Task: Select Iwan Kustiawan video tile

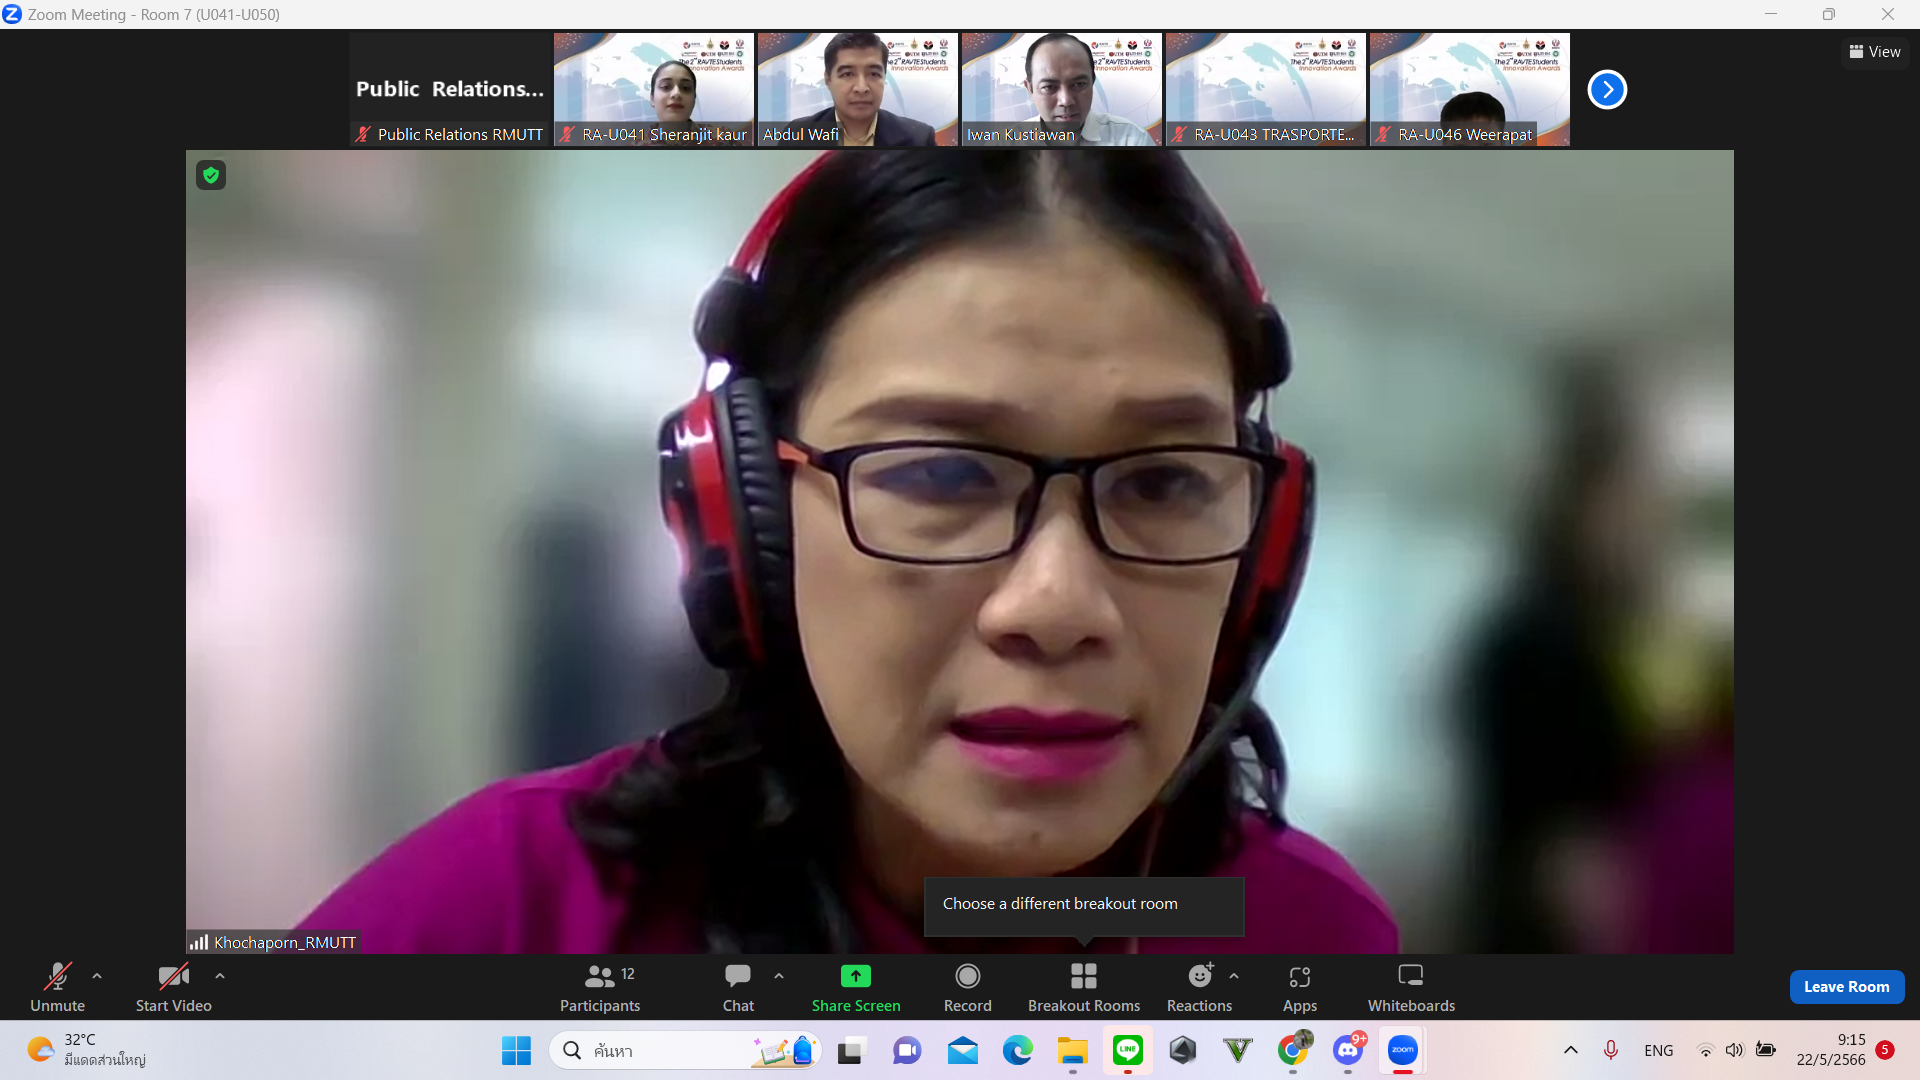Action: point(1062,90)
